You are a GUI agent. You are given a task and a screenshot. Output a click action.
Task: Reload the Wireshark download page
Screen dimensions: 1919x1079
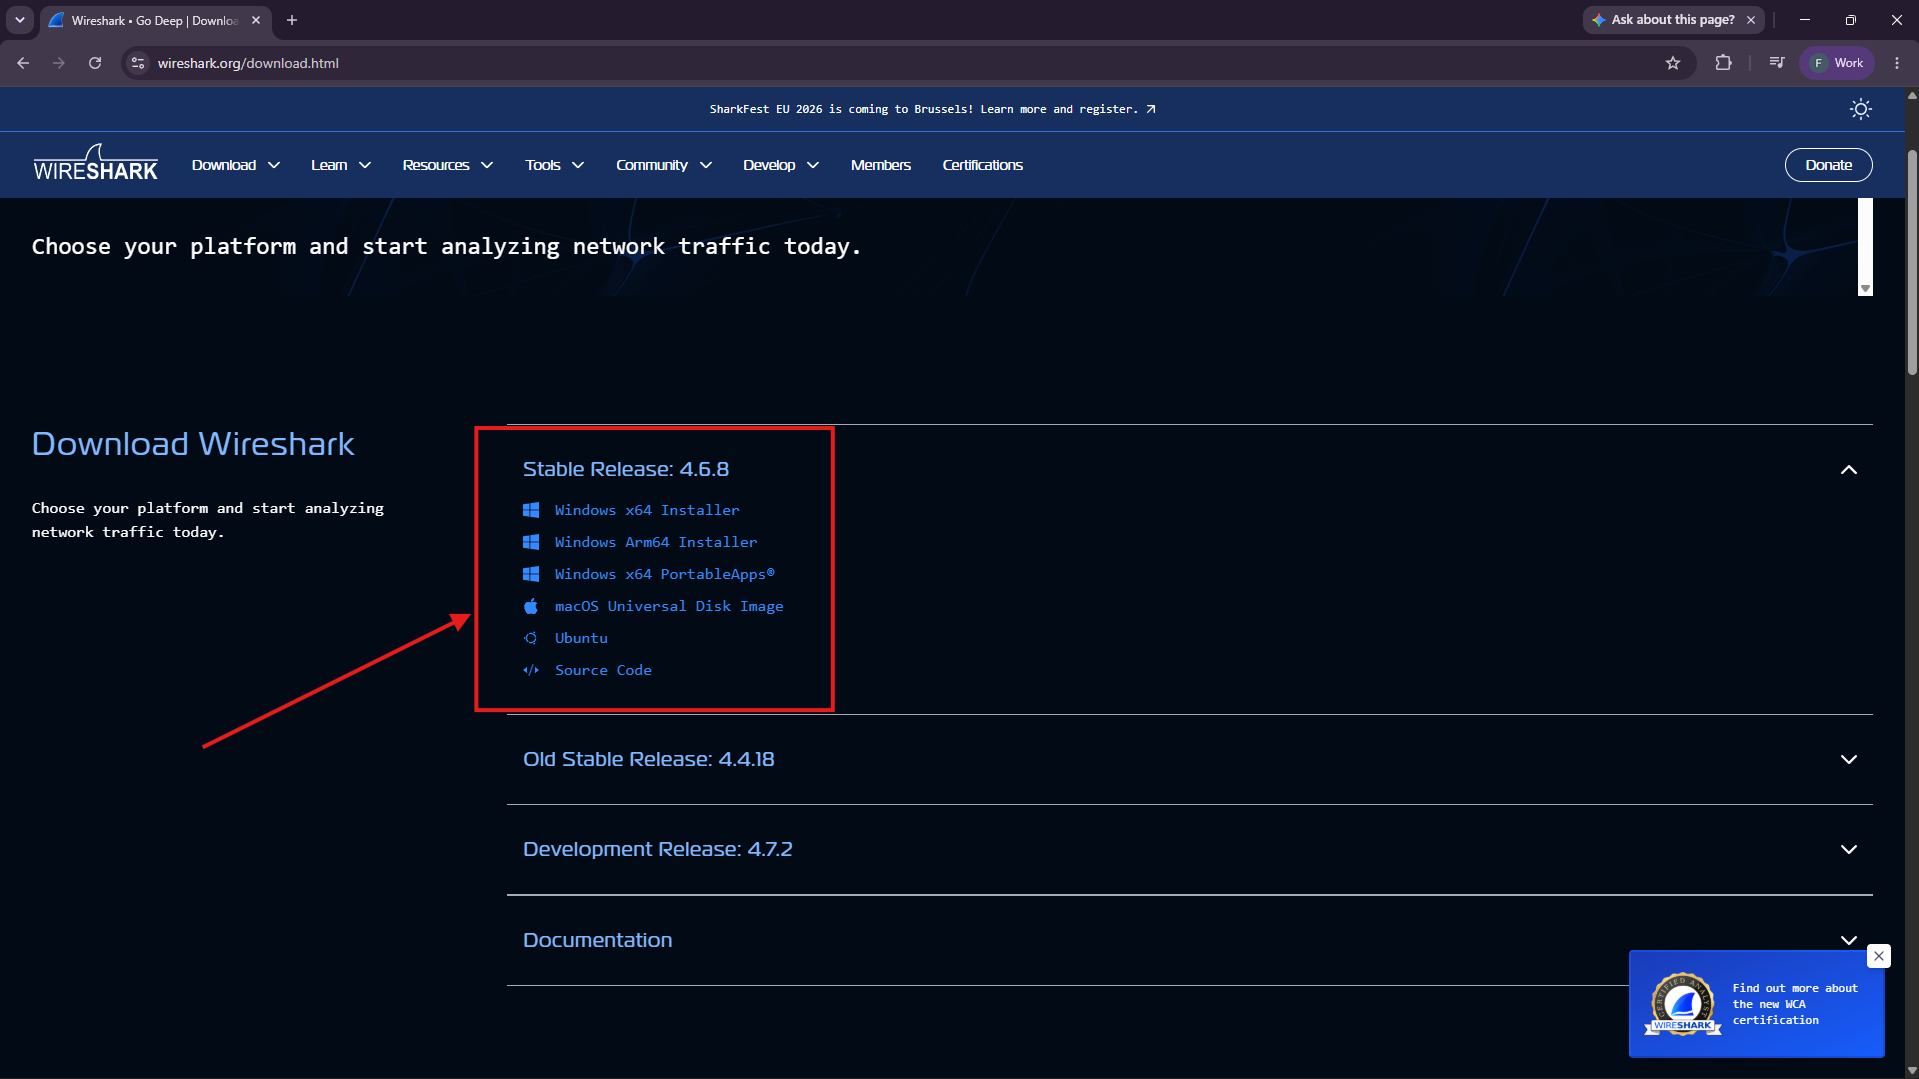click(x=95, y=63)
